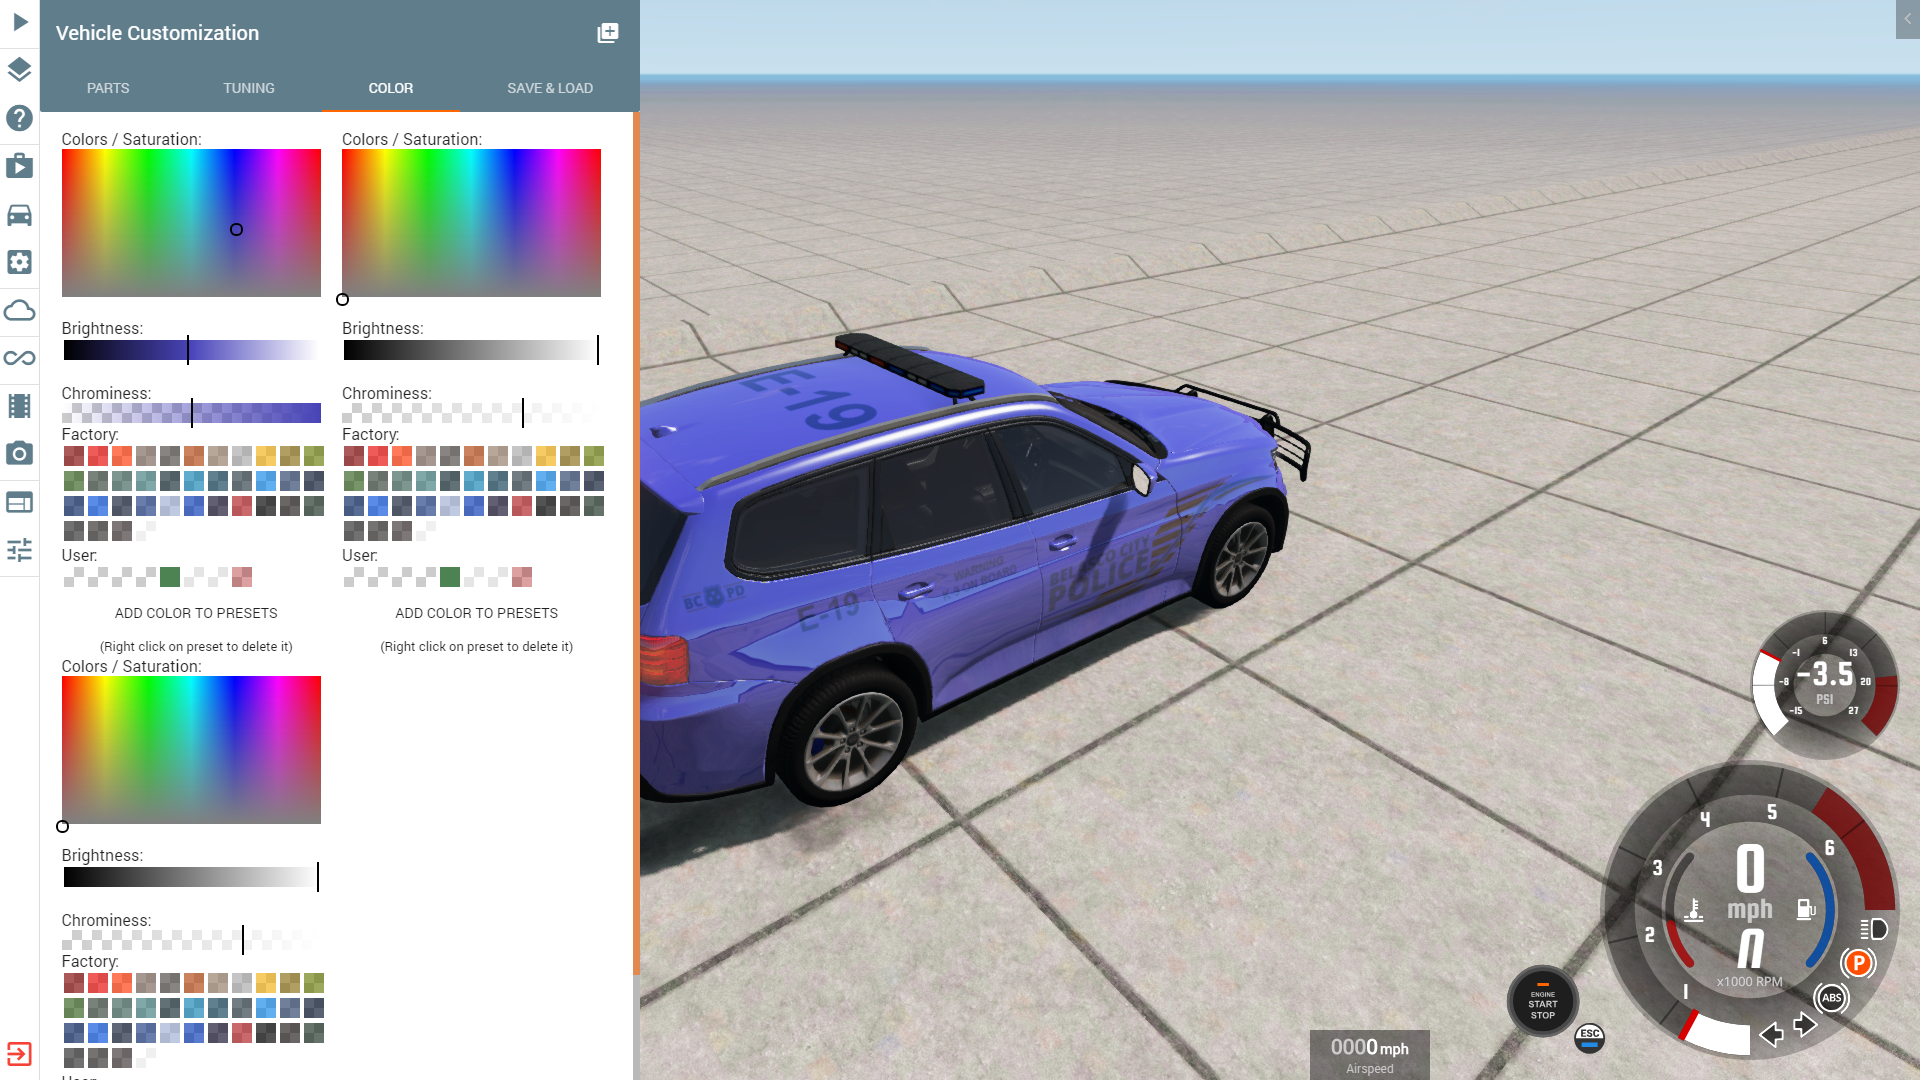The width and height of the screenshot is (1920, 1080).
Task: Open the help question mark icon
Action: point(20,118)
